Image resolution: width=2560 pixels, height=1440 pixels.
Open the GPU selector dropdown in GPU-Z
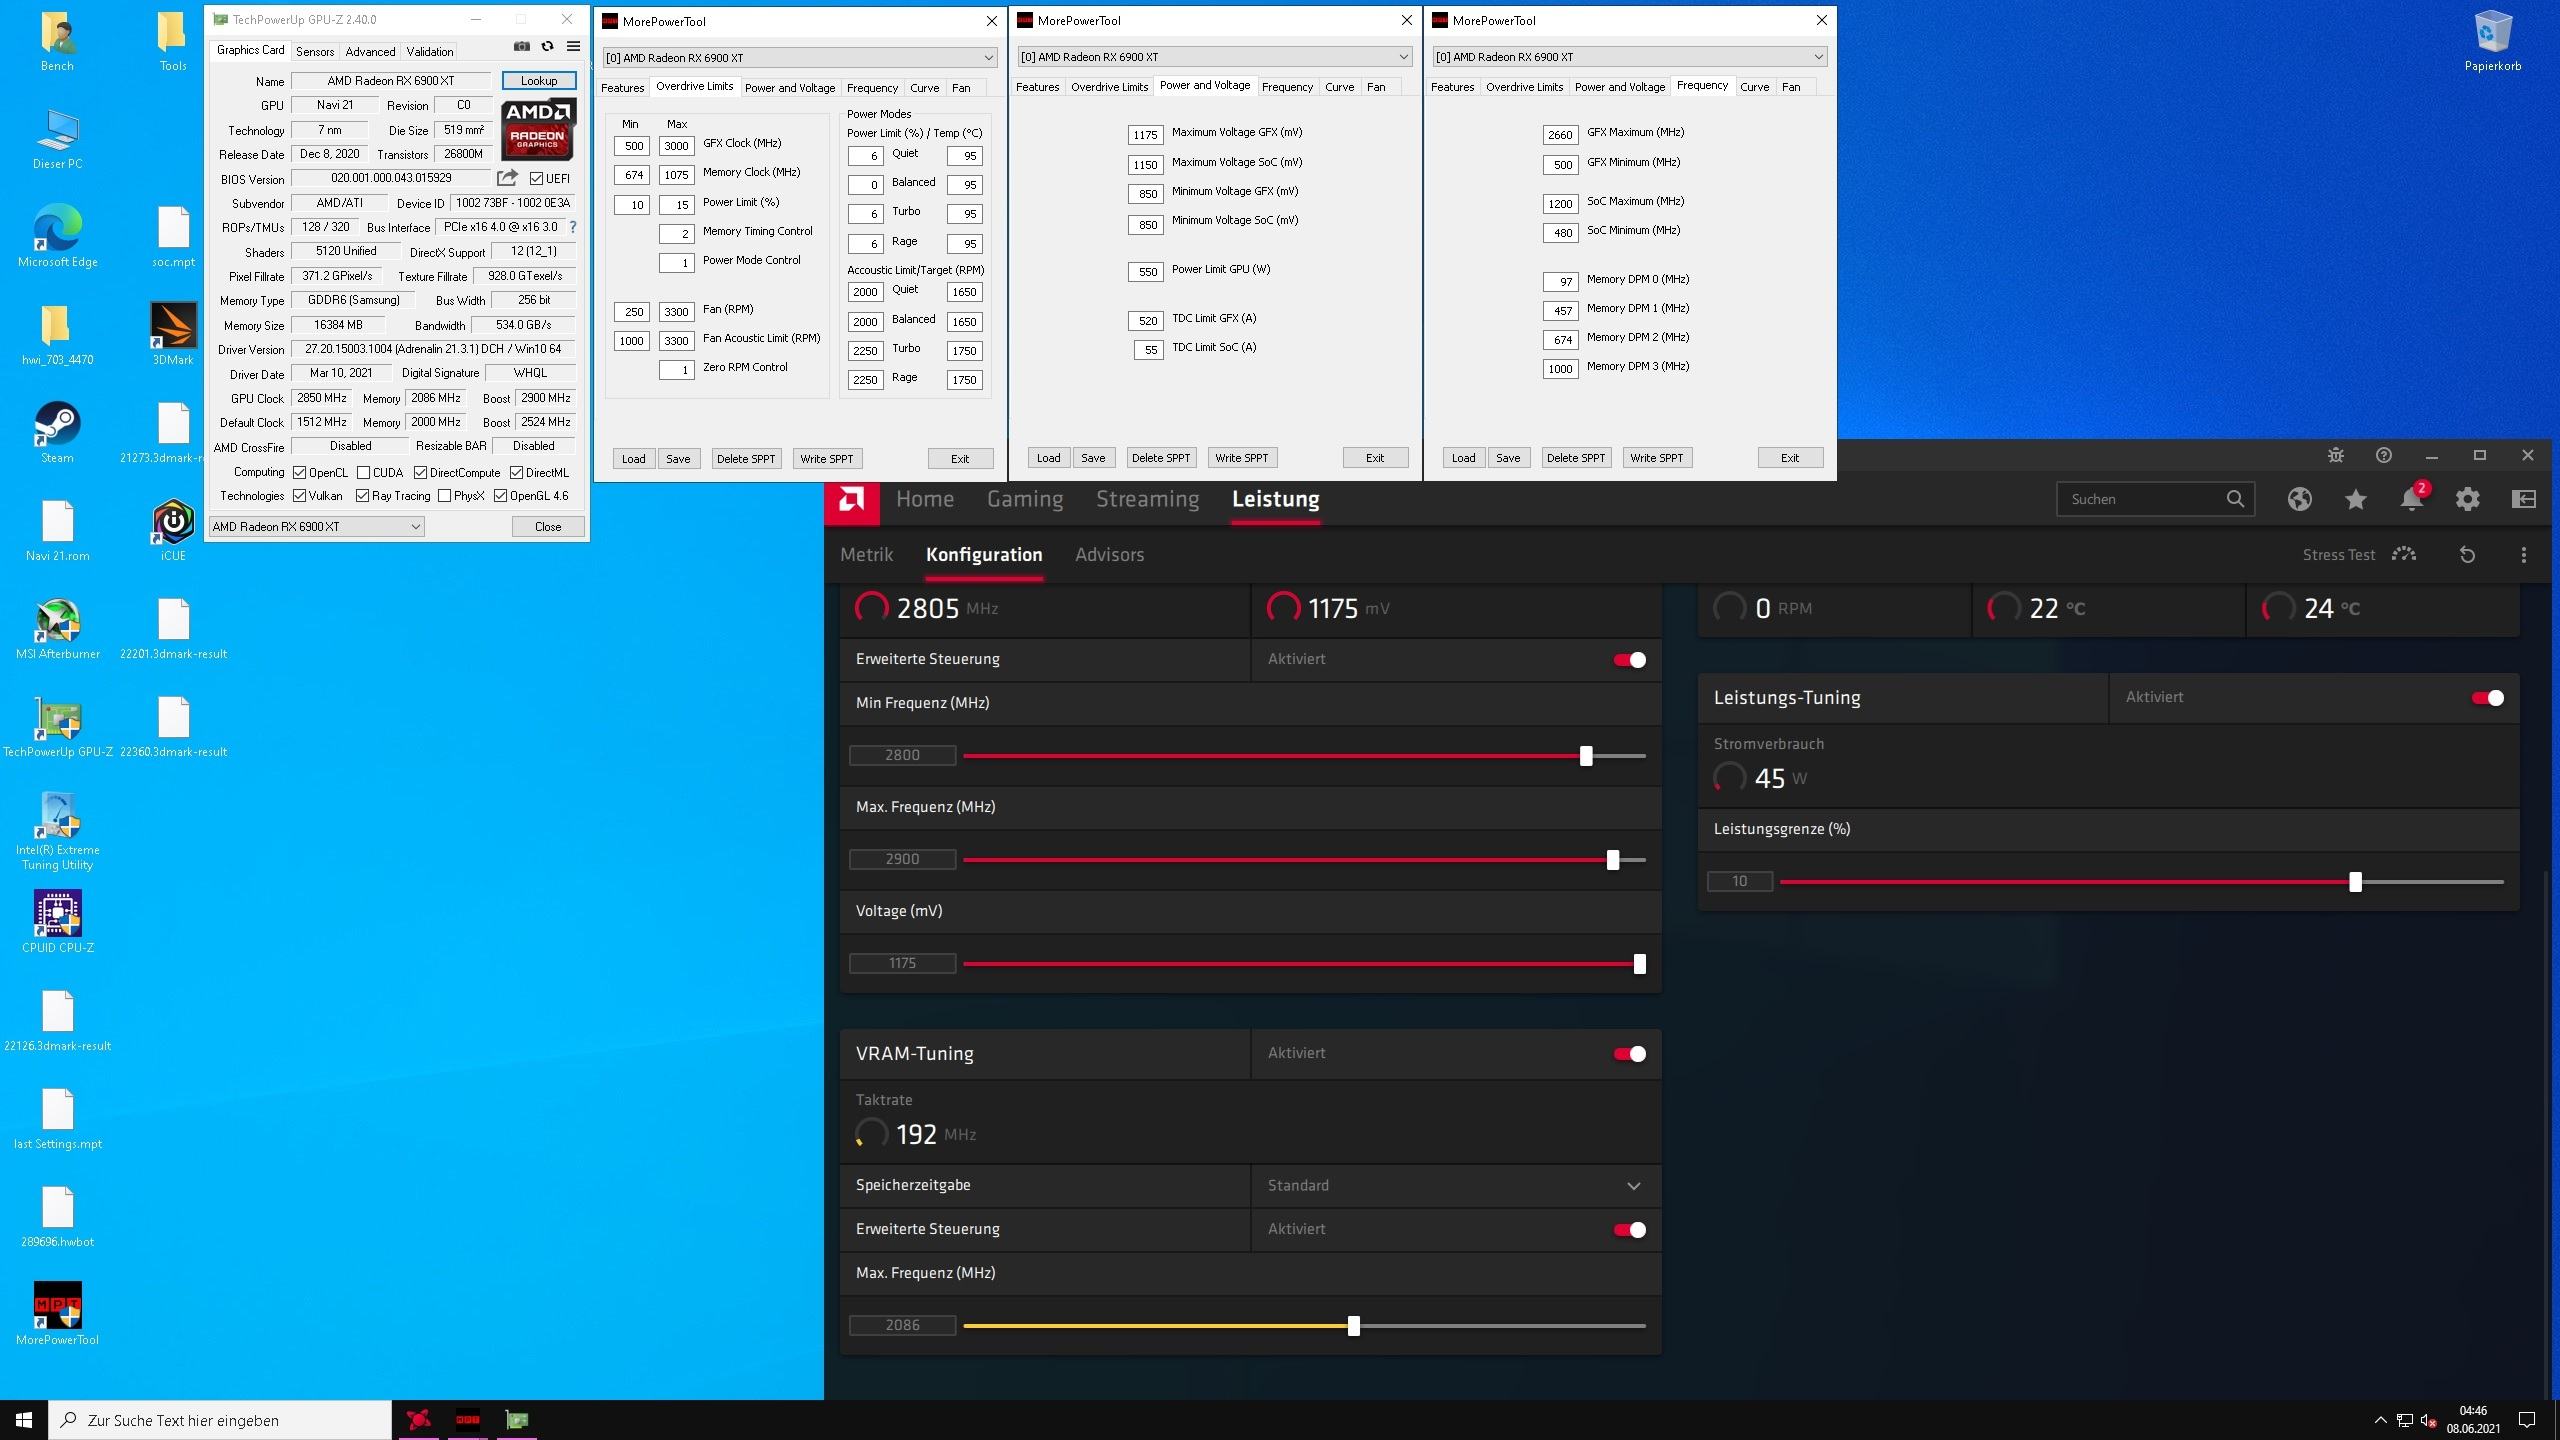[316, 526]
